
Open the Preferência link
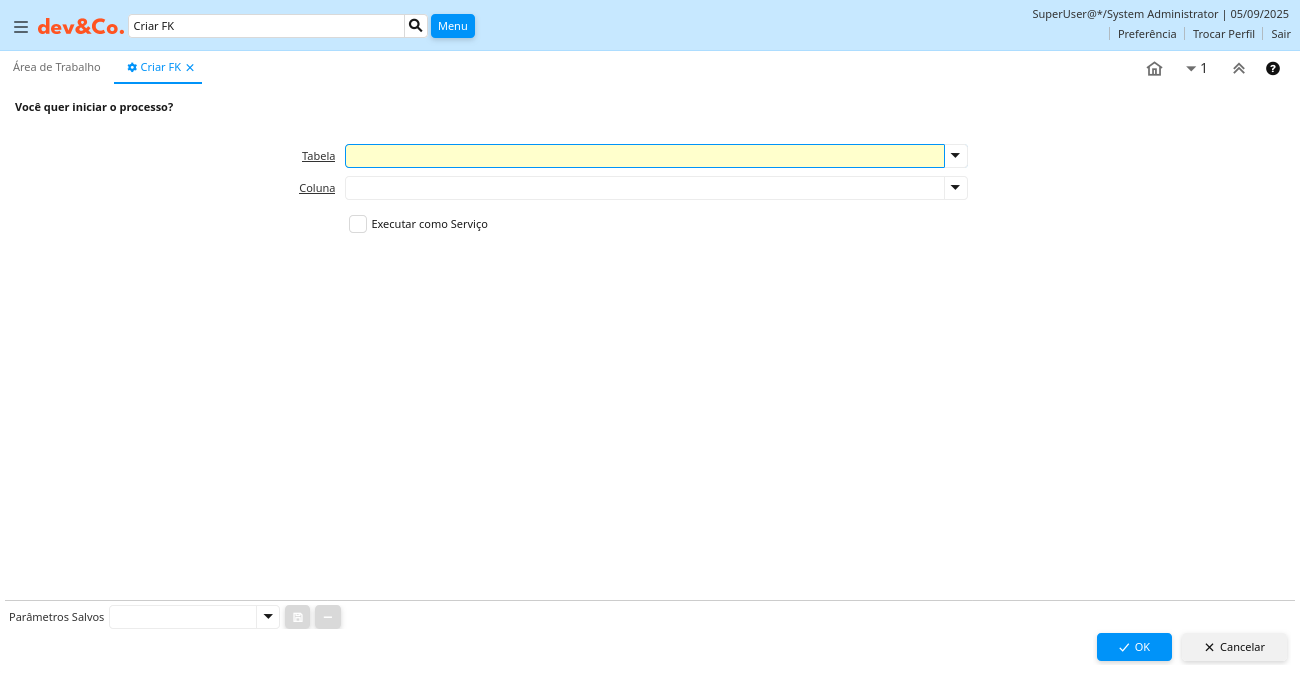[1146, 34]
